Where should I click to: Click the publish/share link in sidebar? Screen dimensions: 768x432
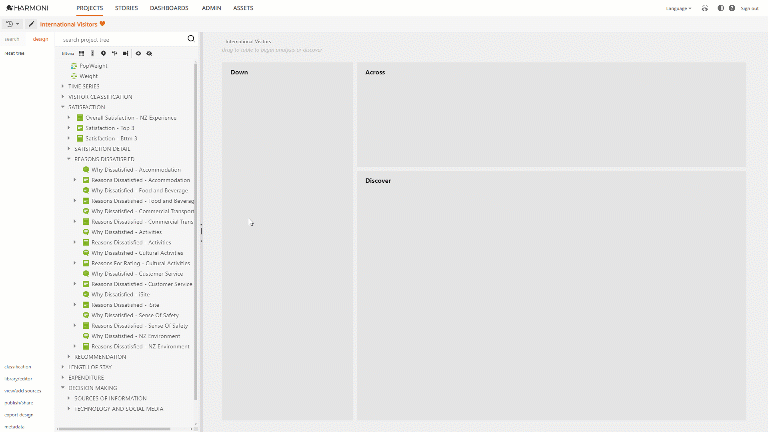[x=19, y=403]
